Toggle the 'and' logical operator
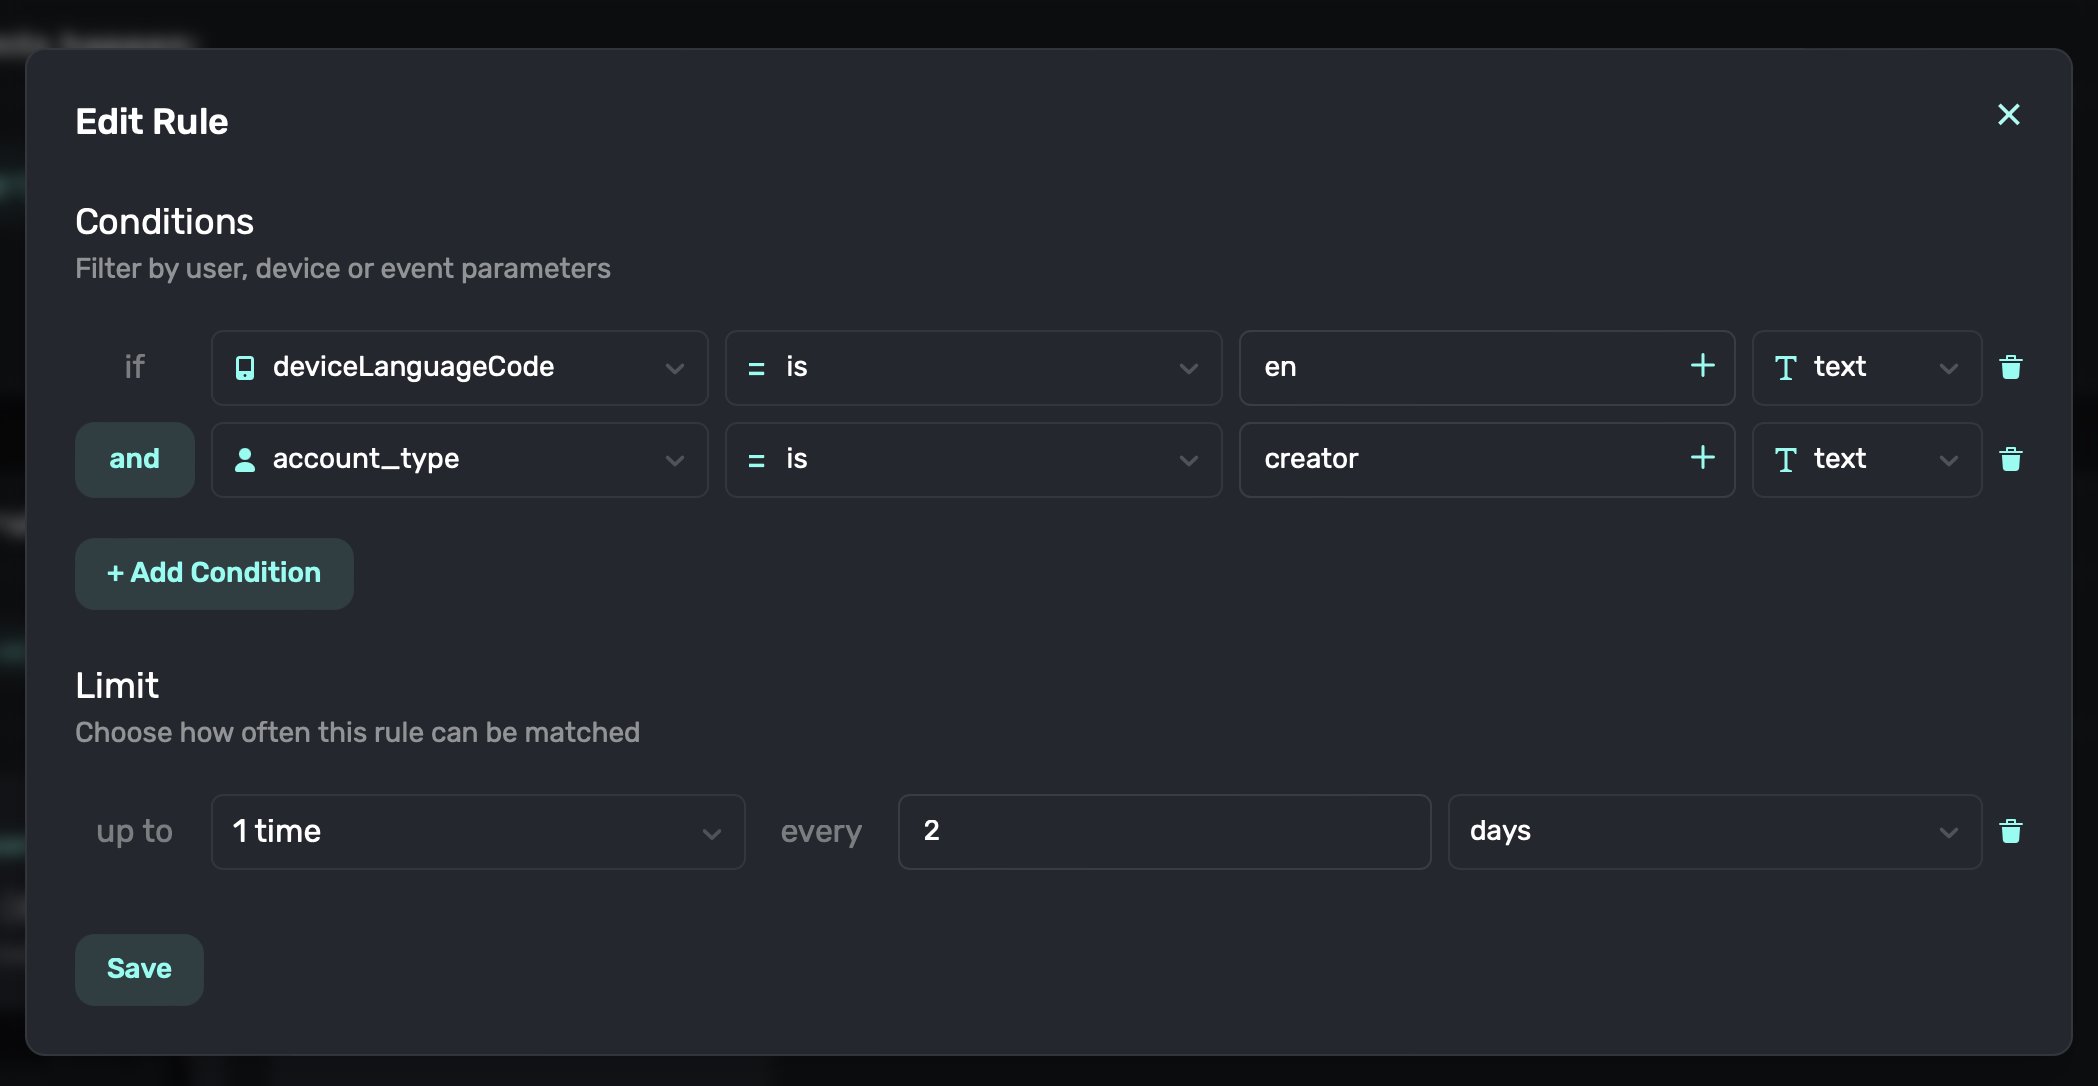 pyautogui.click(x=135, y=459)
